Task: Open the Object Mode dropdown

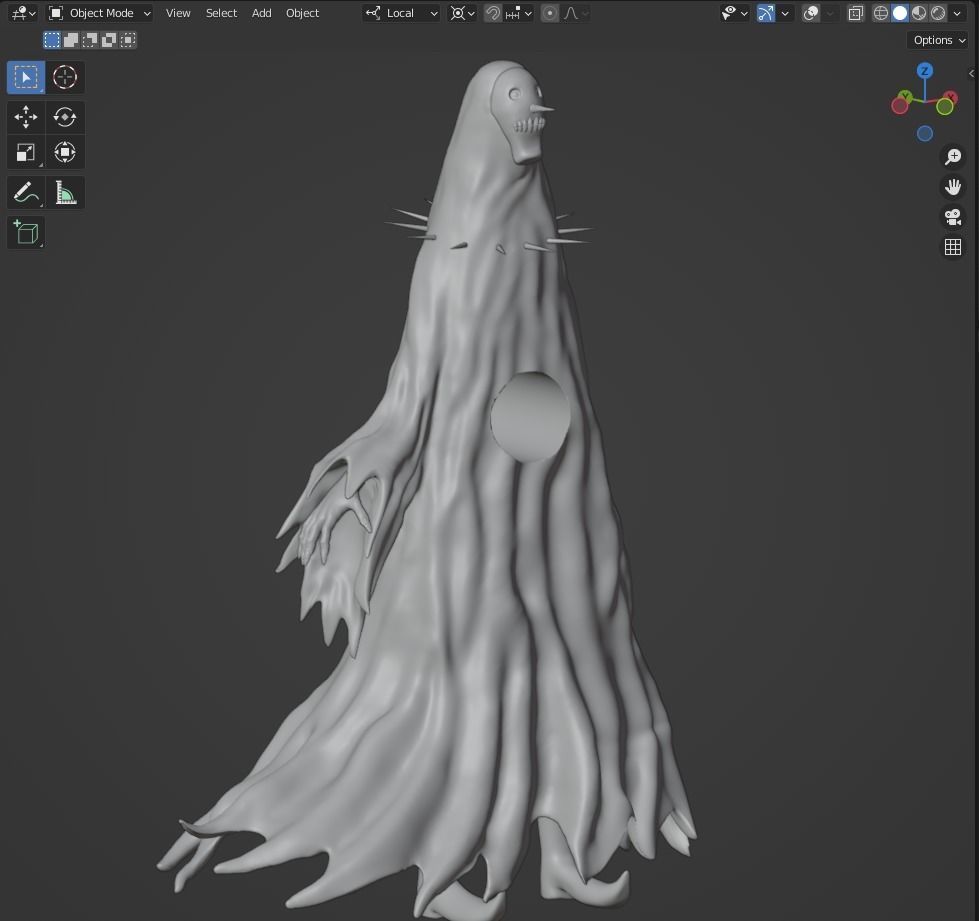Action: point(98,13)
